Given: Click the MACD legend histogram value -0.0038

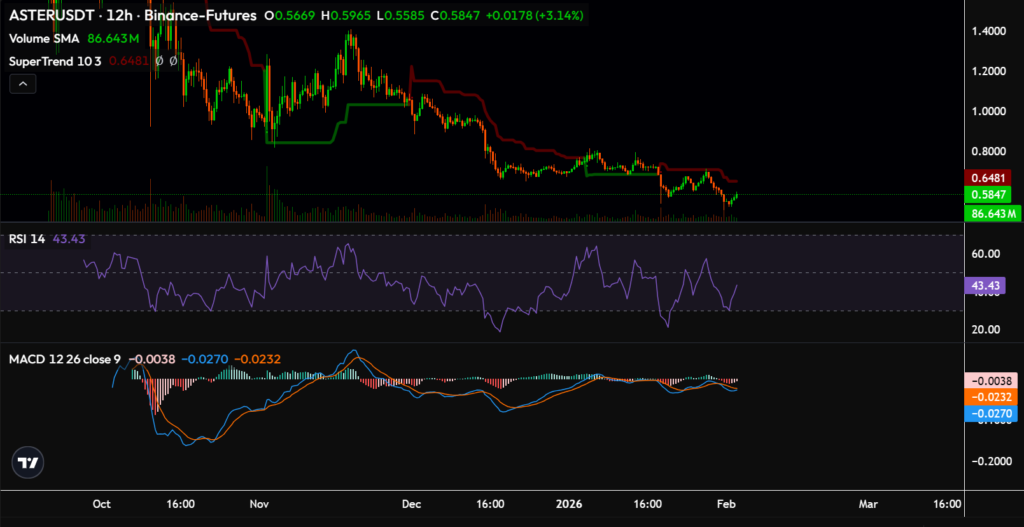Looking at the screenshot, I should pos(152,359).
